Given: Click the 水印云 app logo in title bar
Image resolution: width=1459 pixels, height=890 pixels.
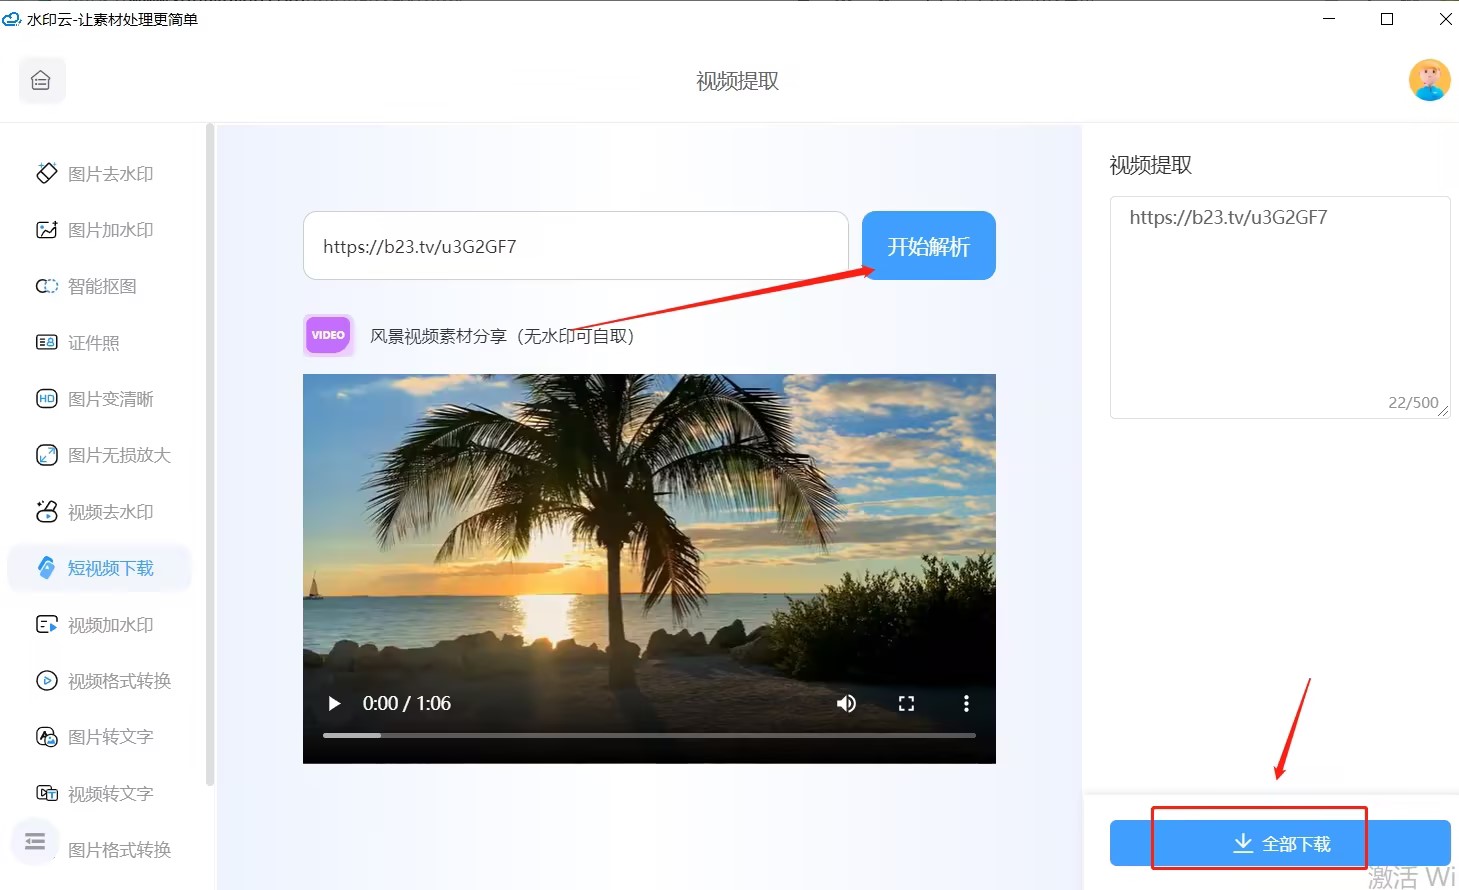Looking at the screenshot, I should [12, 19].
